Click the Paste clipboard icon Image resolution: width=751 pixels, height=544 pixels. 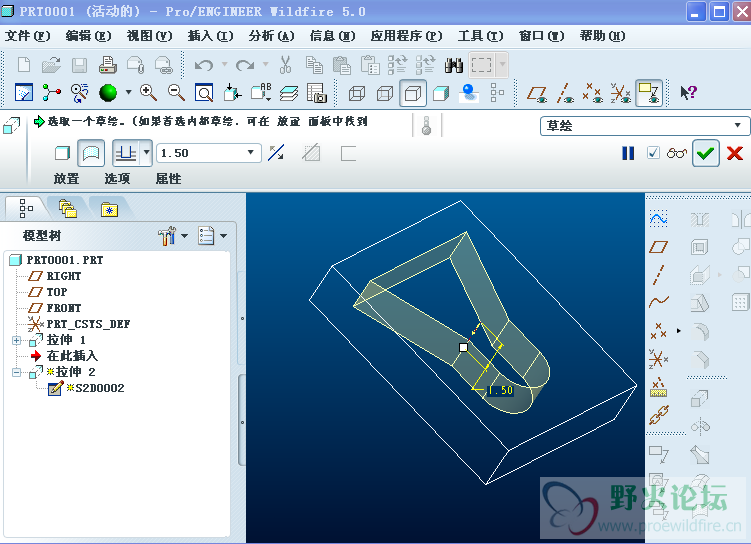coord(342,65)
